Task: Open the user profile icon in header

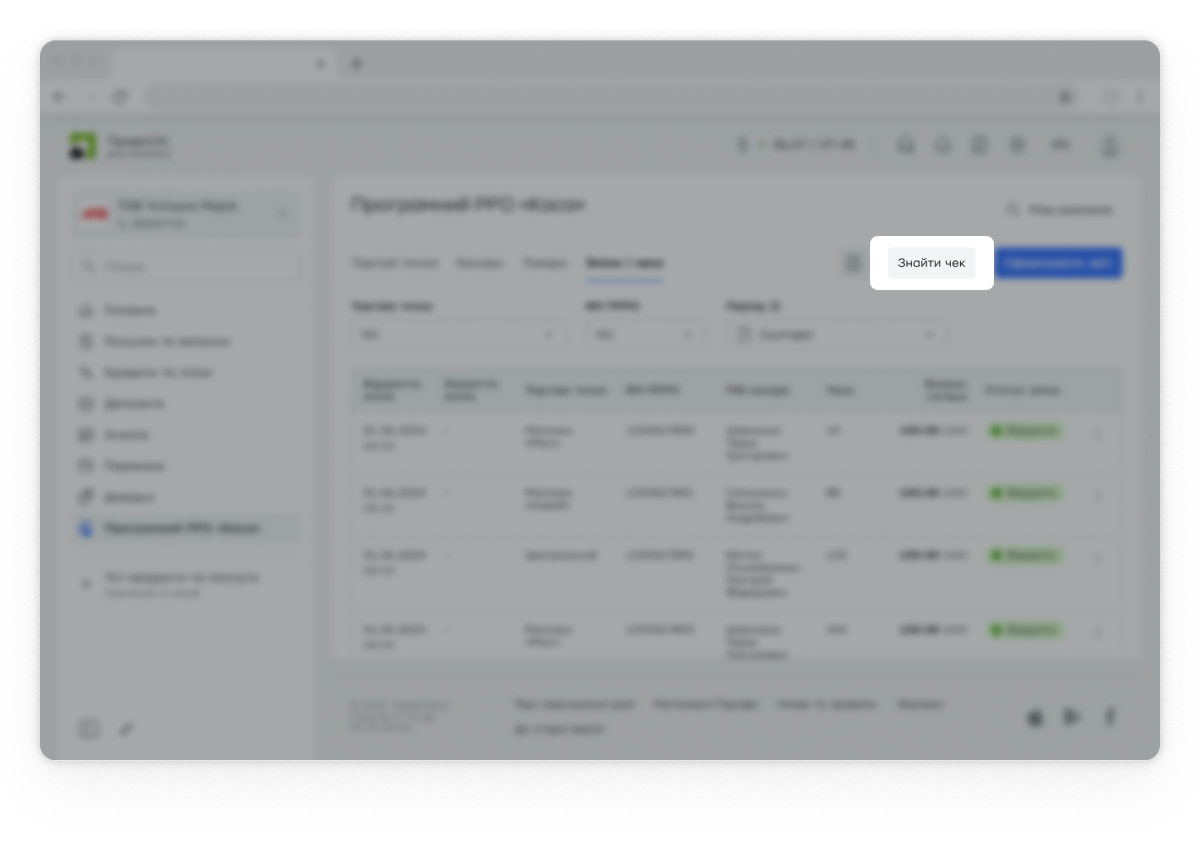Action: pos(1109,146)
